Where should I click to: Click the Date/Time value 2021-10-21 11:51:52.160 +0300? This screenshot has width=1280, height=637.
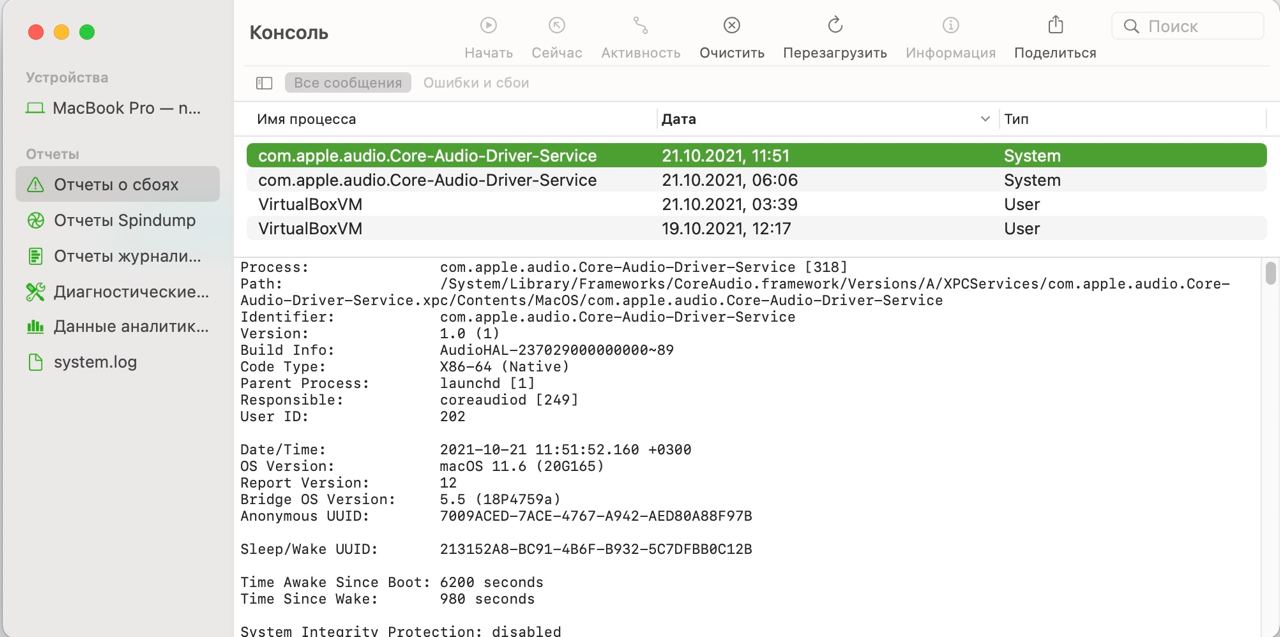click(x=566, y=450)
